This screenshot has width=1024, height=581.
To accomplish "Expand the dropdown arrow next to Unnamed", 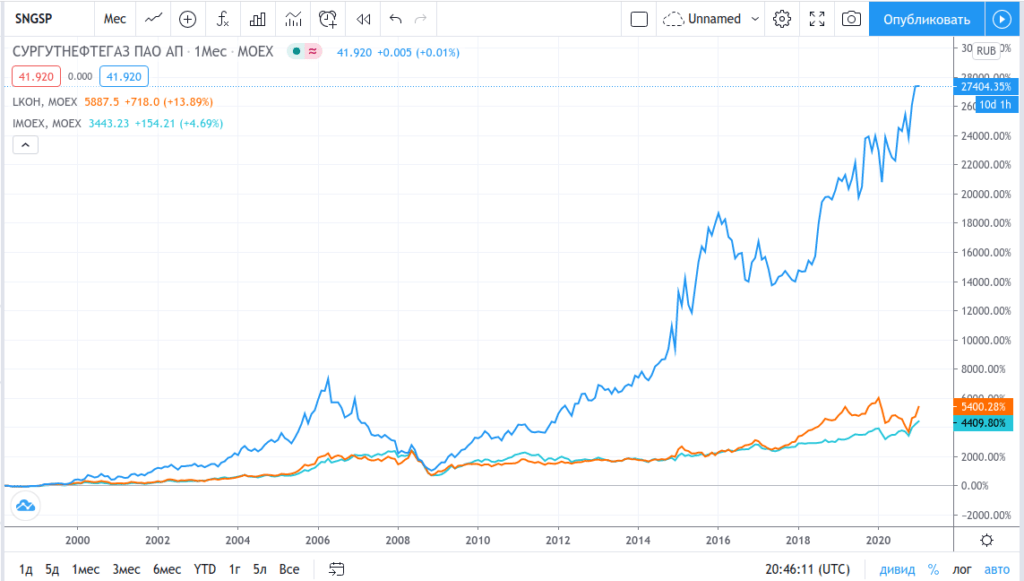I will tap(754, 18).
